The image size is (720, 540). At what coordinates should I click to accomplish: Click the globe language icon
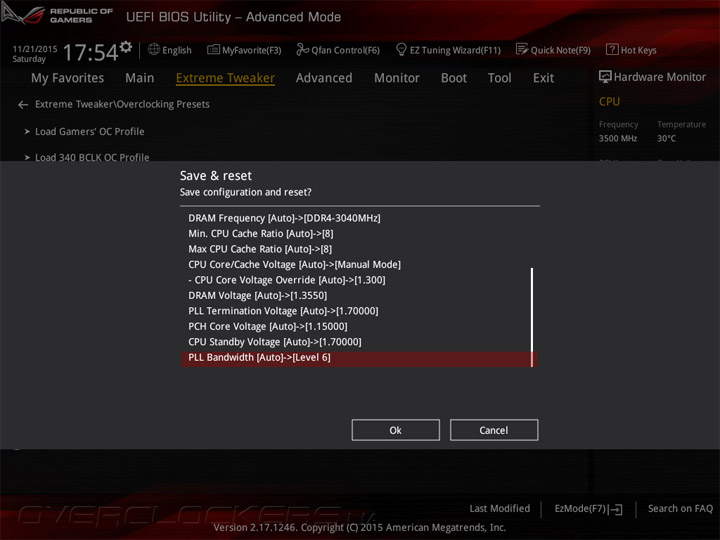coord(154,49)
